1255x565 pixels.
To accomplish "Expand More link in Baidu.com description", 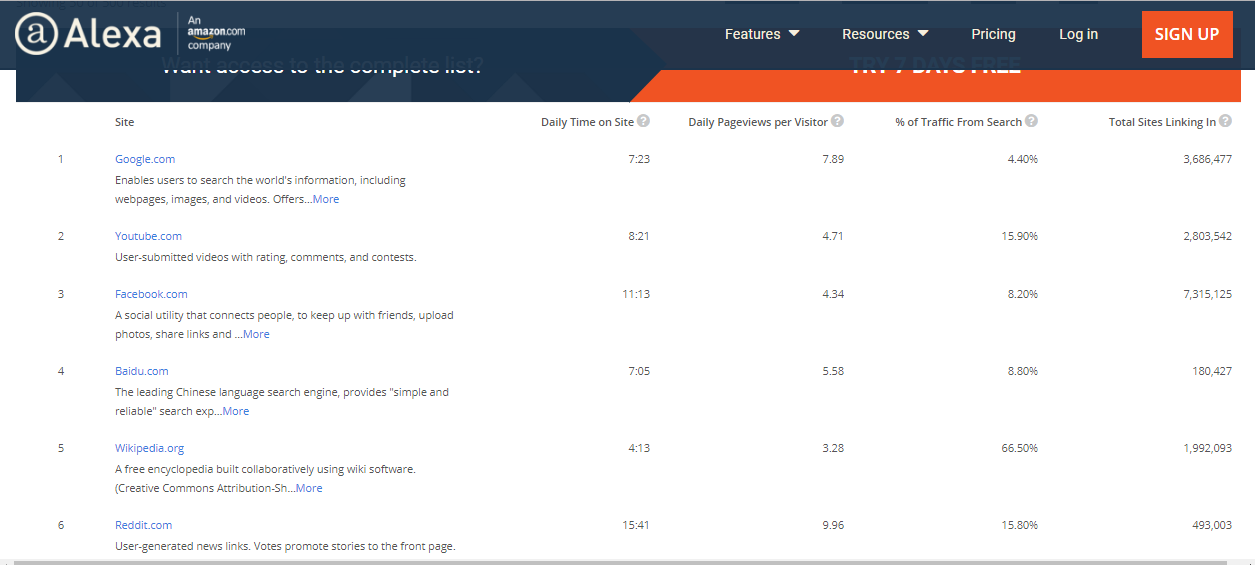I will 236,411.
